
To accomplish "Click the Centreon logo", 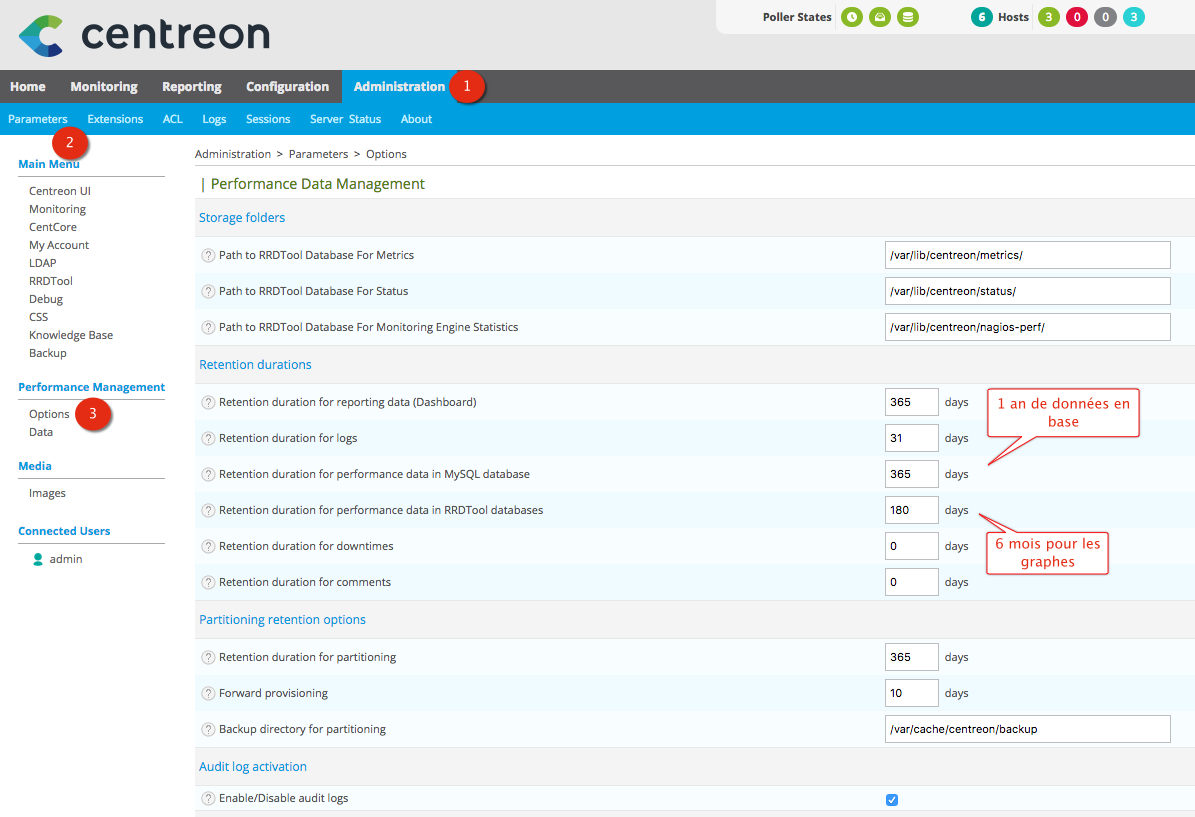I will [x=144, y=35].
